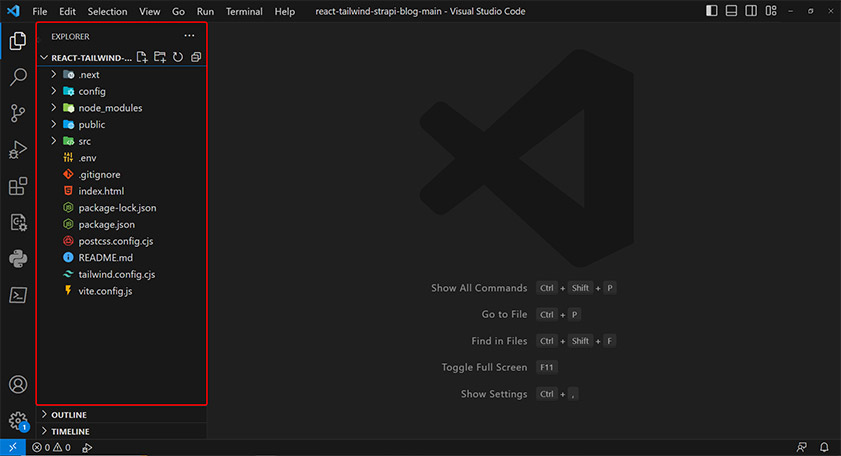Open the Extensions view
The image size is (841, 456).
click(18, 186)
